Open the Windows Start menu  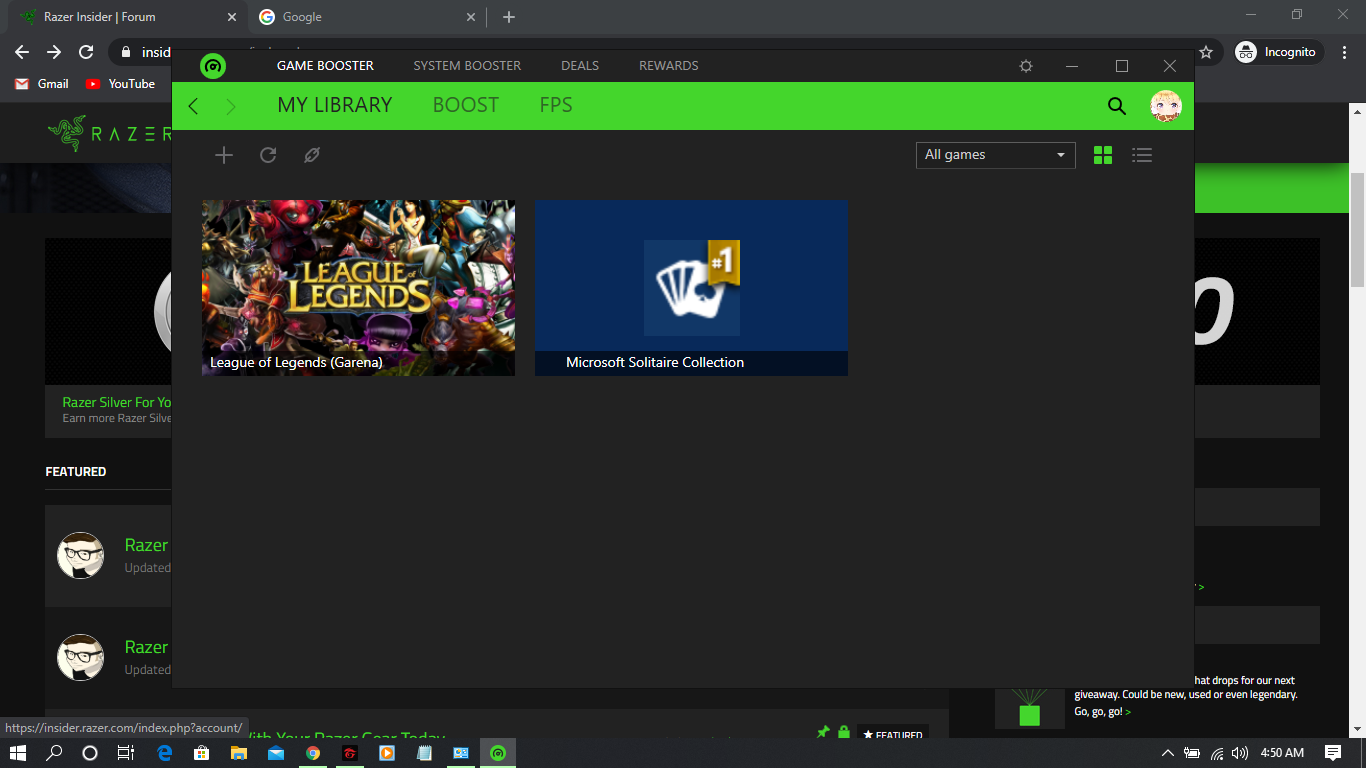click(17, 753)
